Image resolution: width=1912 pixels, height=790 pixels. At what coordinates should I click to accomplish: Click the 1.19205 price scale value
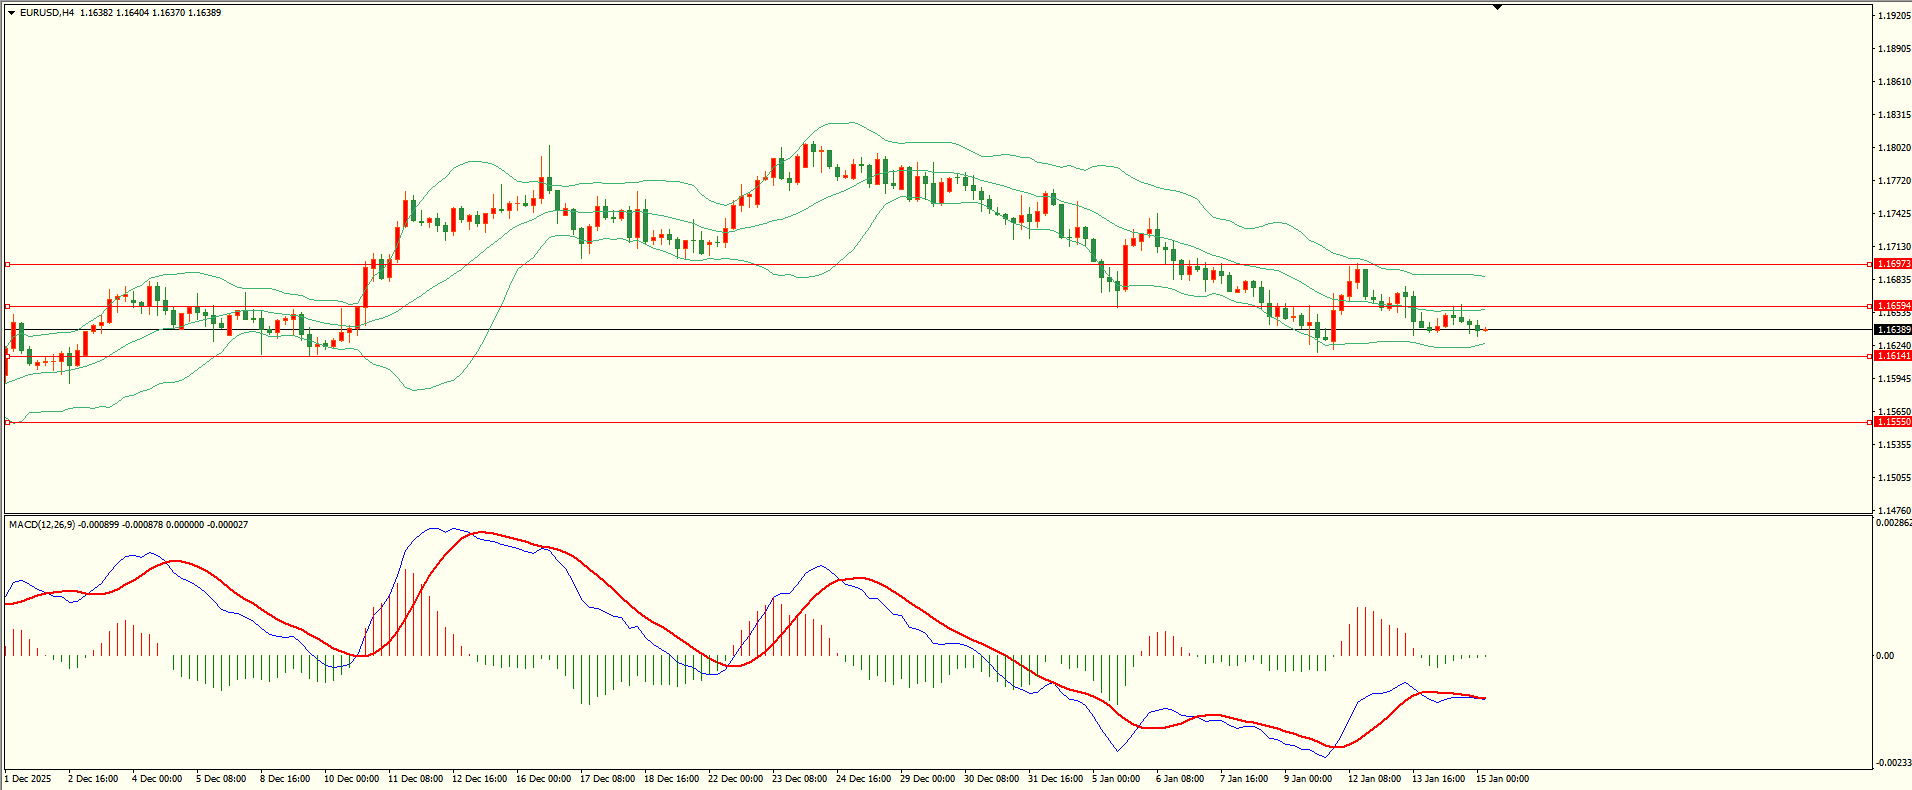click(1894, 16)
